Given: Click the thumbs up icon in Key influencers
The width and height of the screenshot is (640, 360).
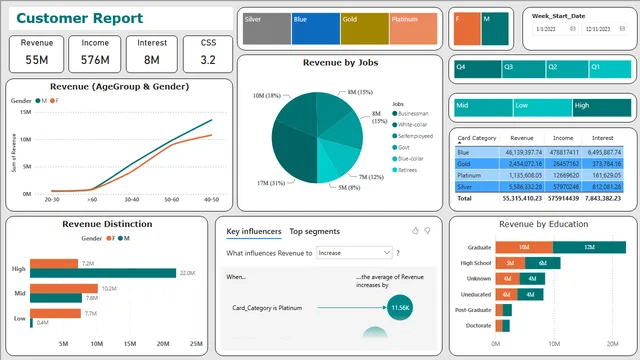Looking at the screenshot, I should tap(415, 231).
